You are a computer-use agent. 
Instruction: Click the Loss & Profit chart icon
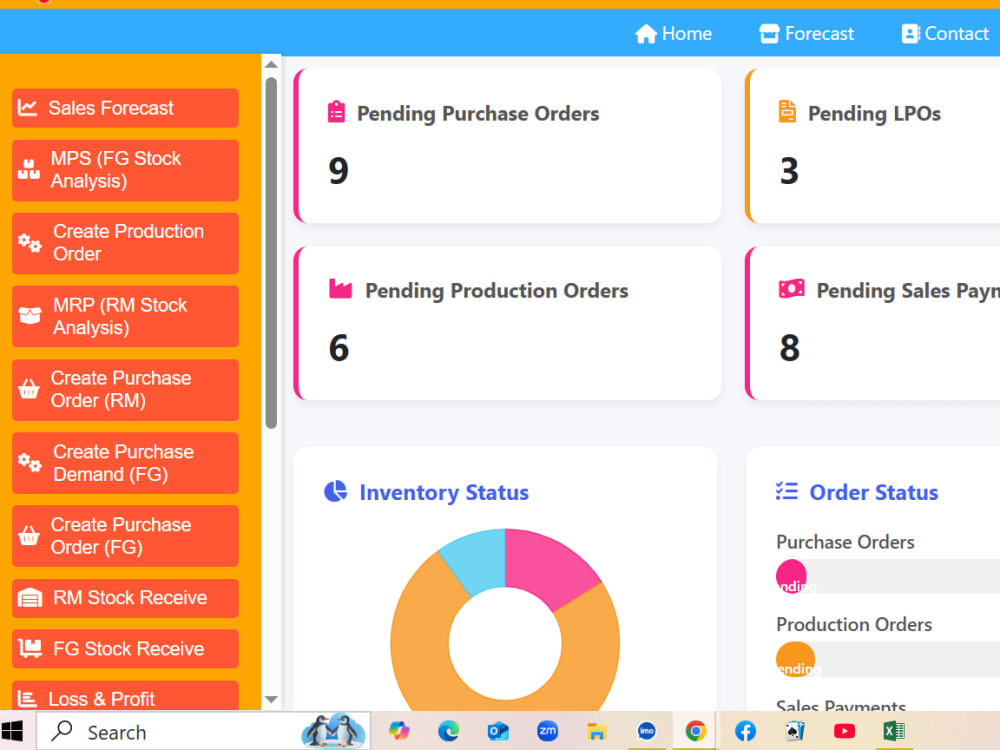(27, 699)
